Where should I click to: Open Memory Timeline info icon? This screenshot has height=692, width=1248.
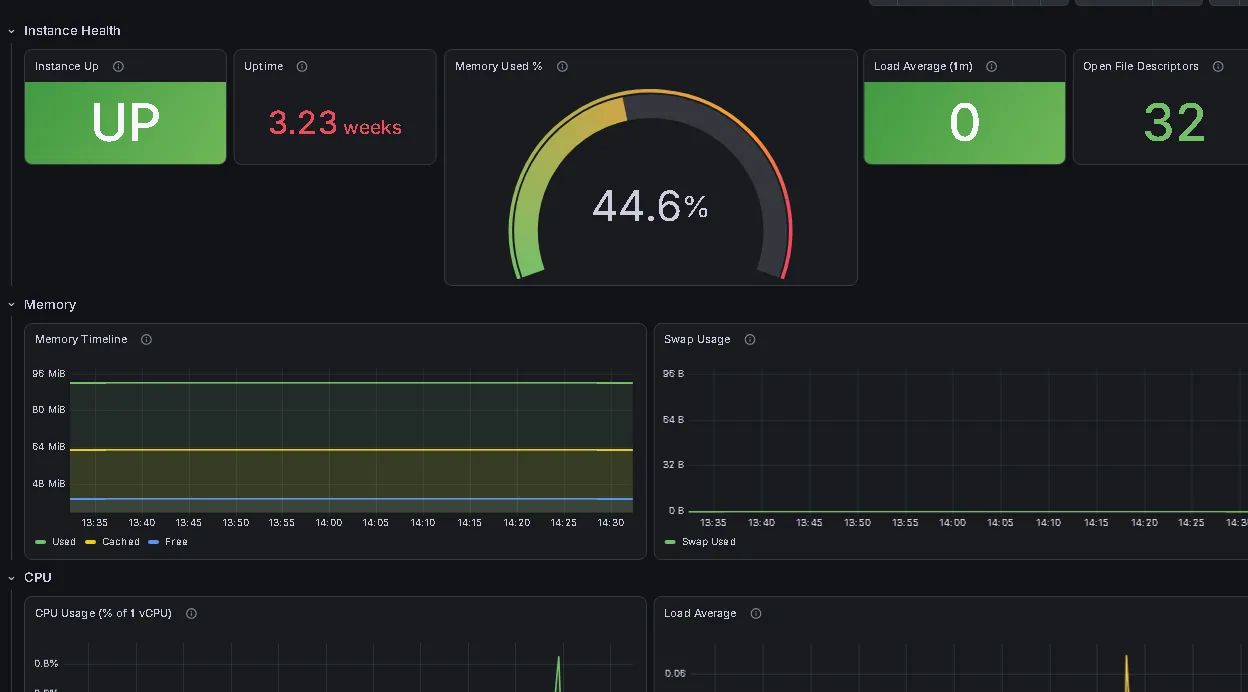point(146,340)
